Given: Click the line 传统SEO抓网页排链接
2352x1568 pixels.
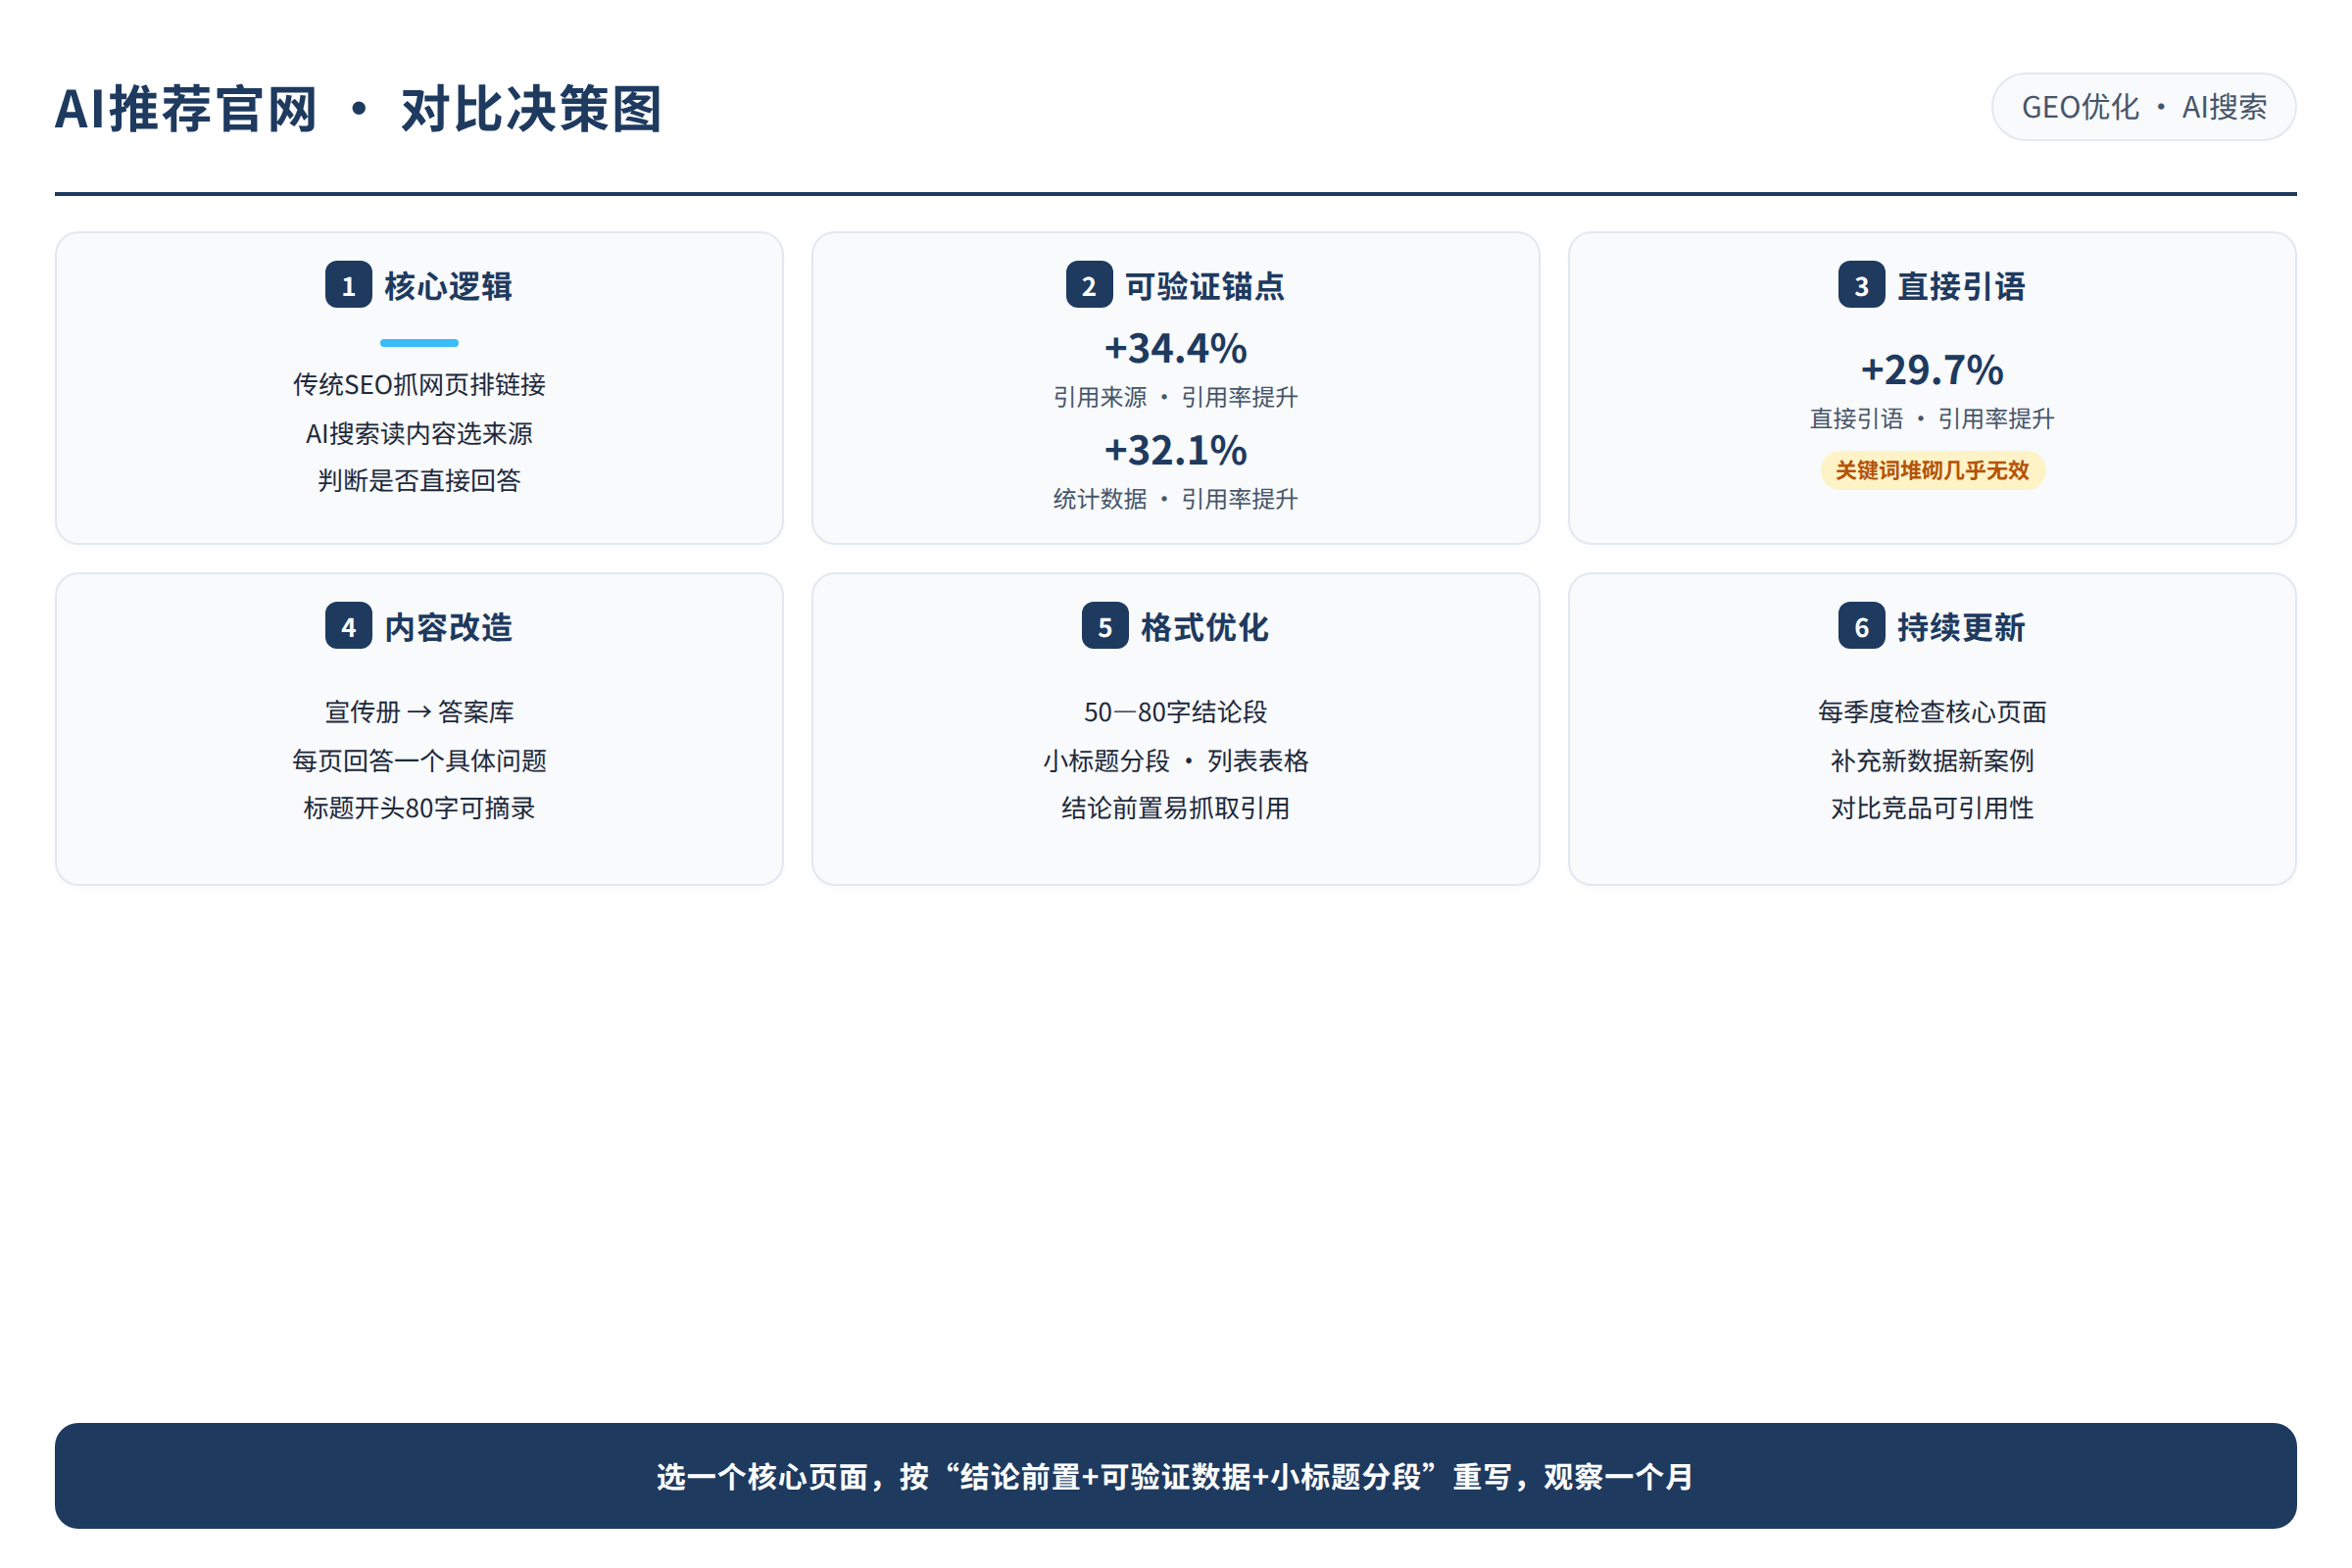Looking at the screenshot, I should coord(419,384).
